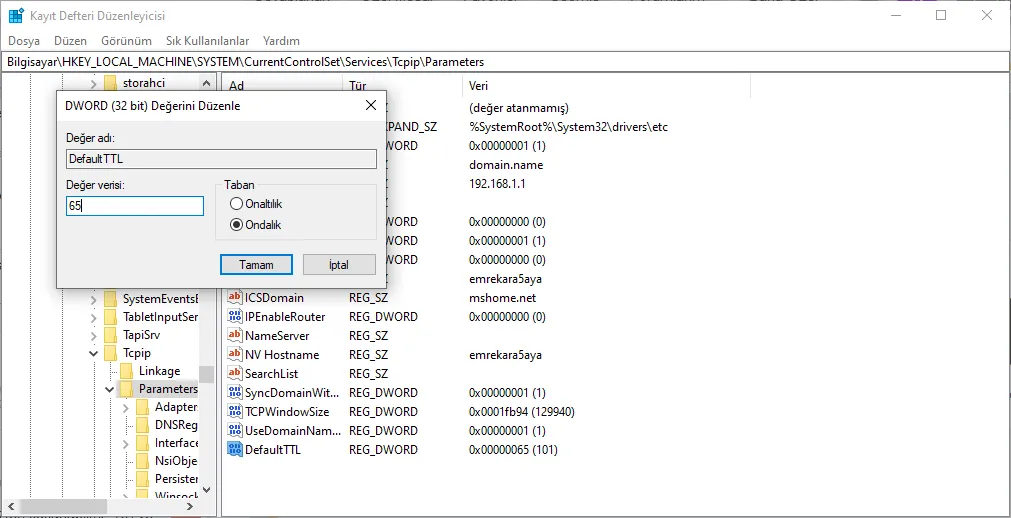
Task: Click the Değer verisi input field
Action: [x=134, y=206]
